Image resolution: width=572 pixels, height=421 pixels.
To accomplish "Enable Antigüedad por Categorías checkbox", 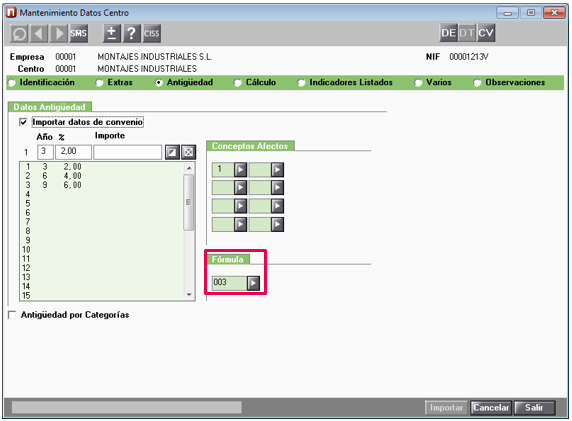I will click(x=12, y=315).
